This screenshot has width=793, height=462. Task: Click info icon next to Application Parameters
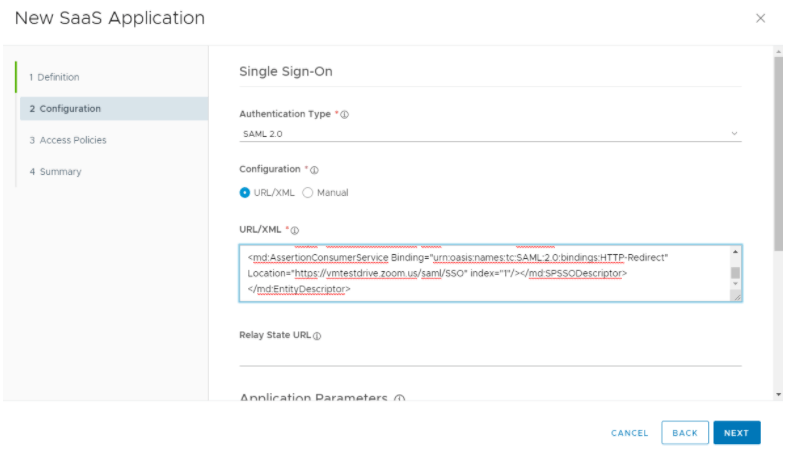pos(399,398)
